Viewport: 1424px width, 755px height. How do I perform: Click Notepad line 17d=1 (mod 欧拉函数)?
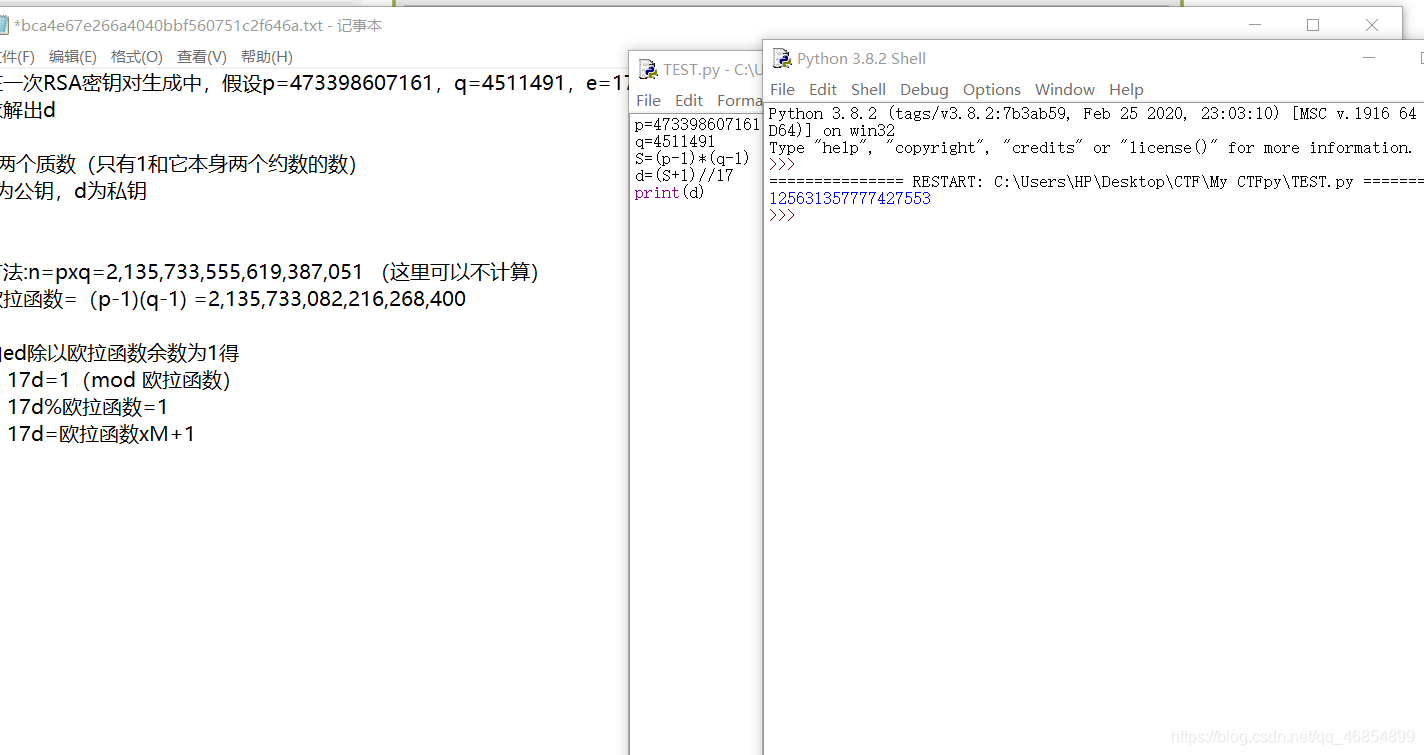(119, 380)
